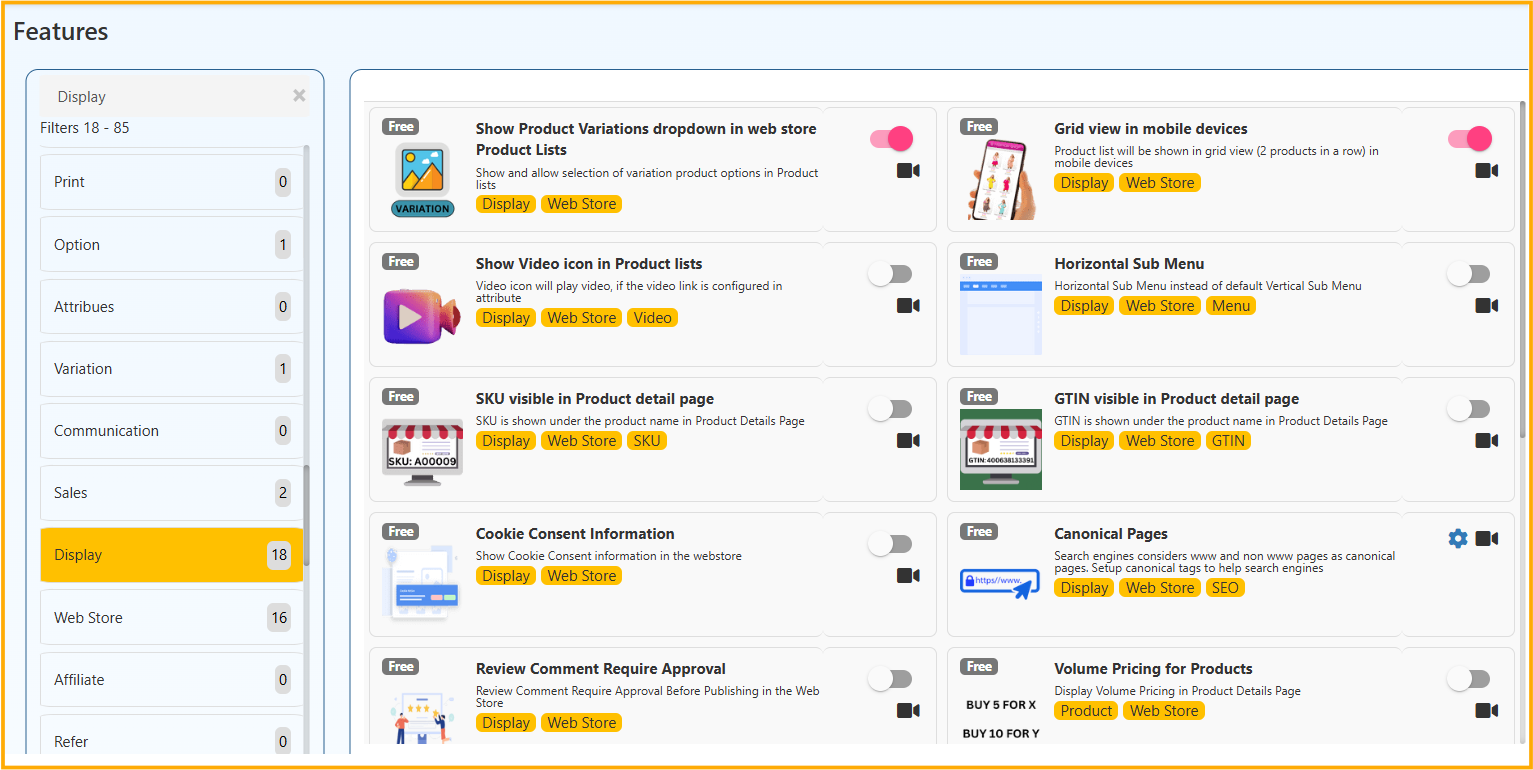
Task: Click the Display filter search field
Action: point(165,97)
